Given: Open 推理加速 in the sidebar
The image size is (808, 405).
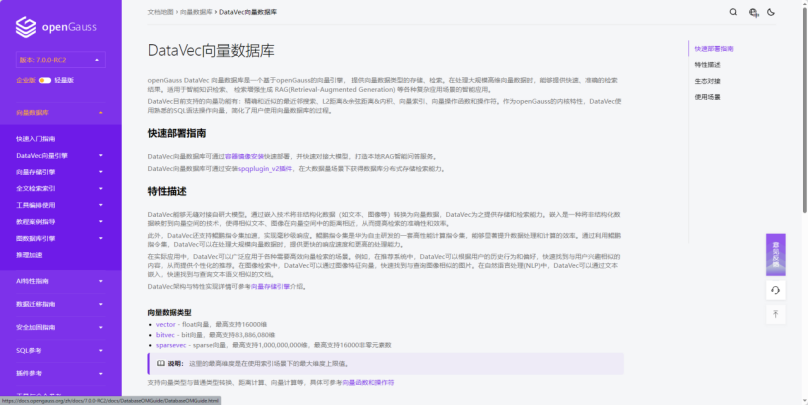Looking at the screenshot, I should coord(29,255).
